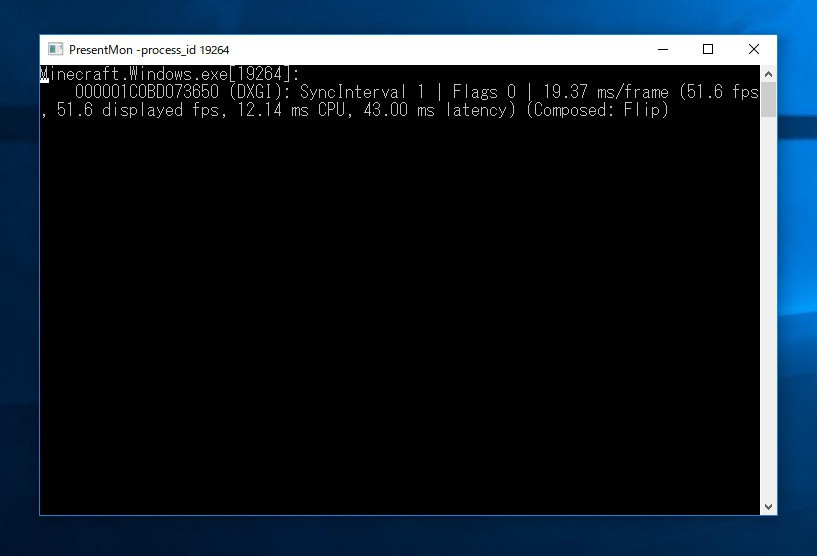Click the vertical scrollbar thumb

768,100
